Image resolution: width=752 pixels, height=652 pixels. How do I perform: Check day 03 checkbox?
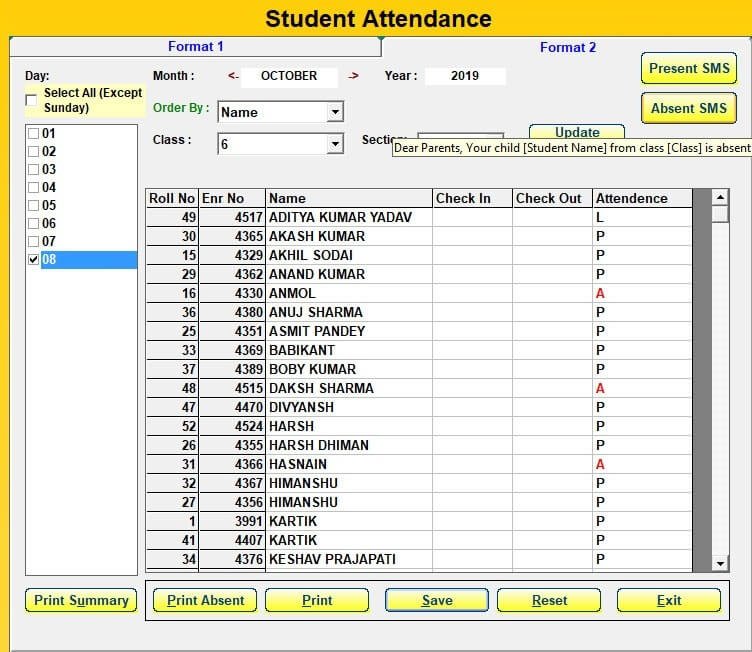point(34,169)
